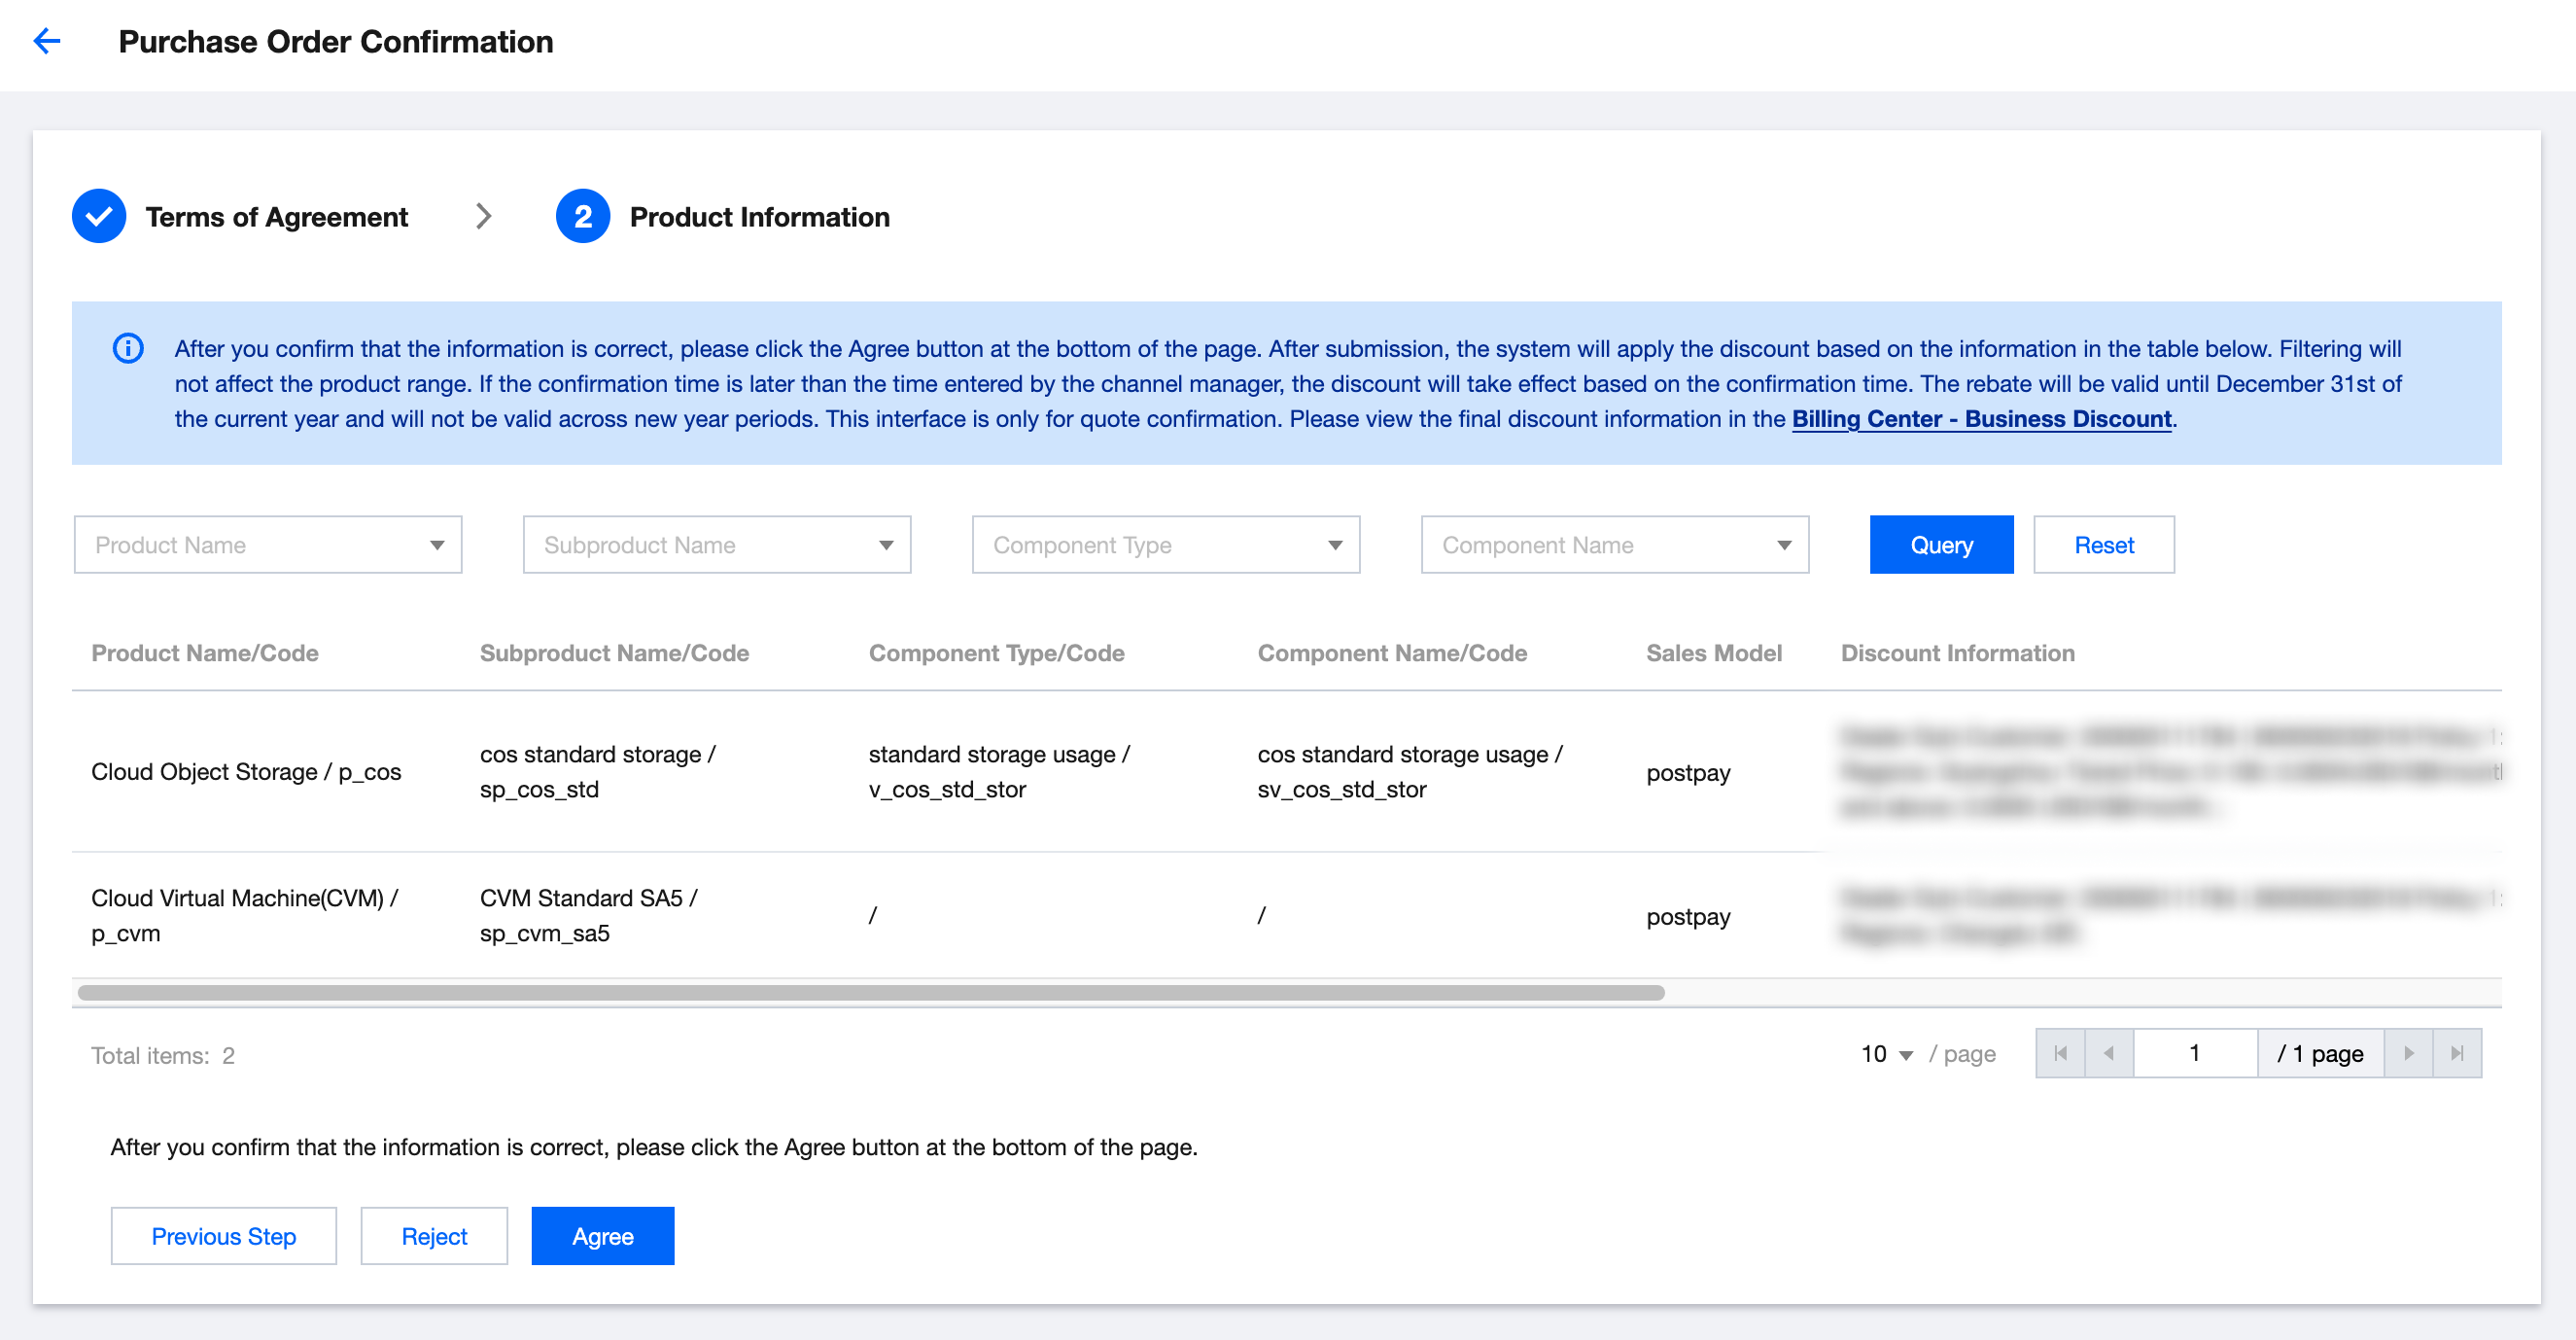Click the step 2 circle icon

tap(583, 216)
